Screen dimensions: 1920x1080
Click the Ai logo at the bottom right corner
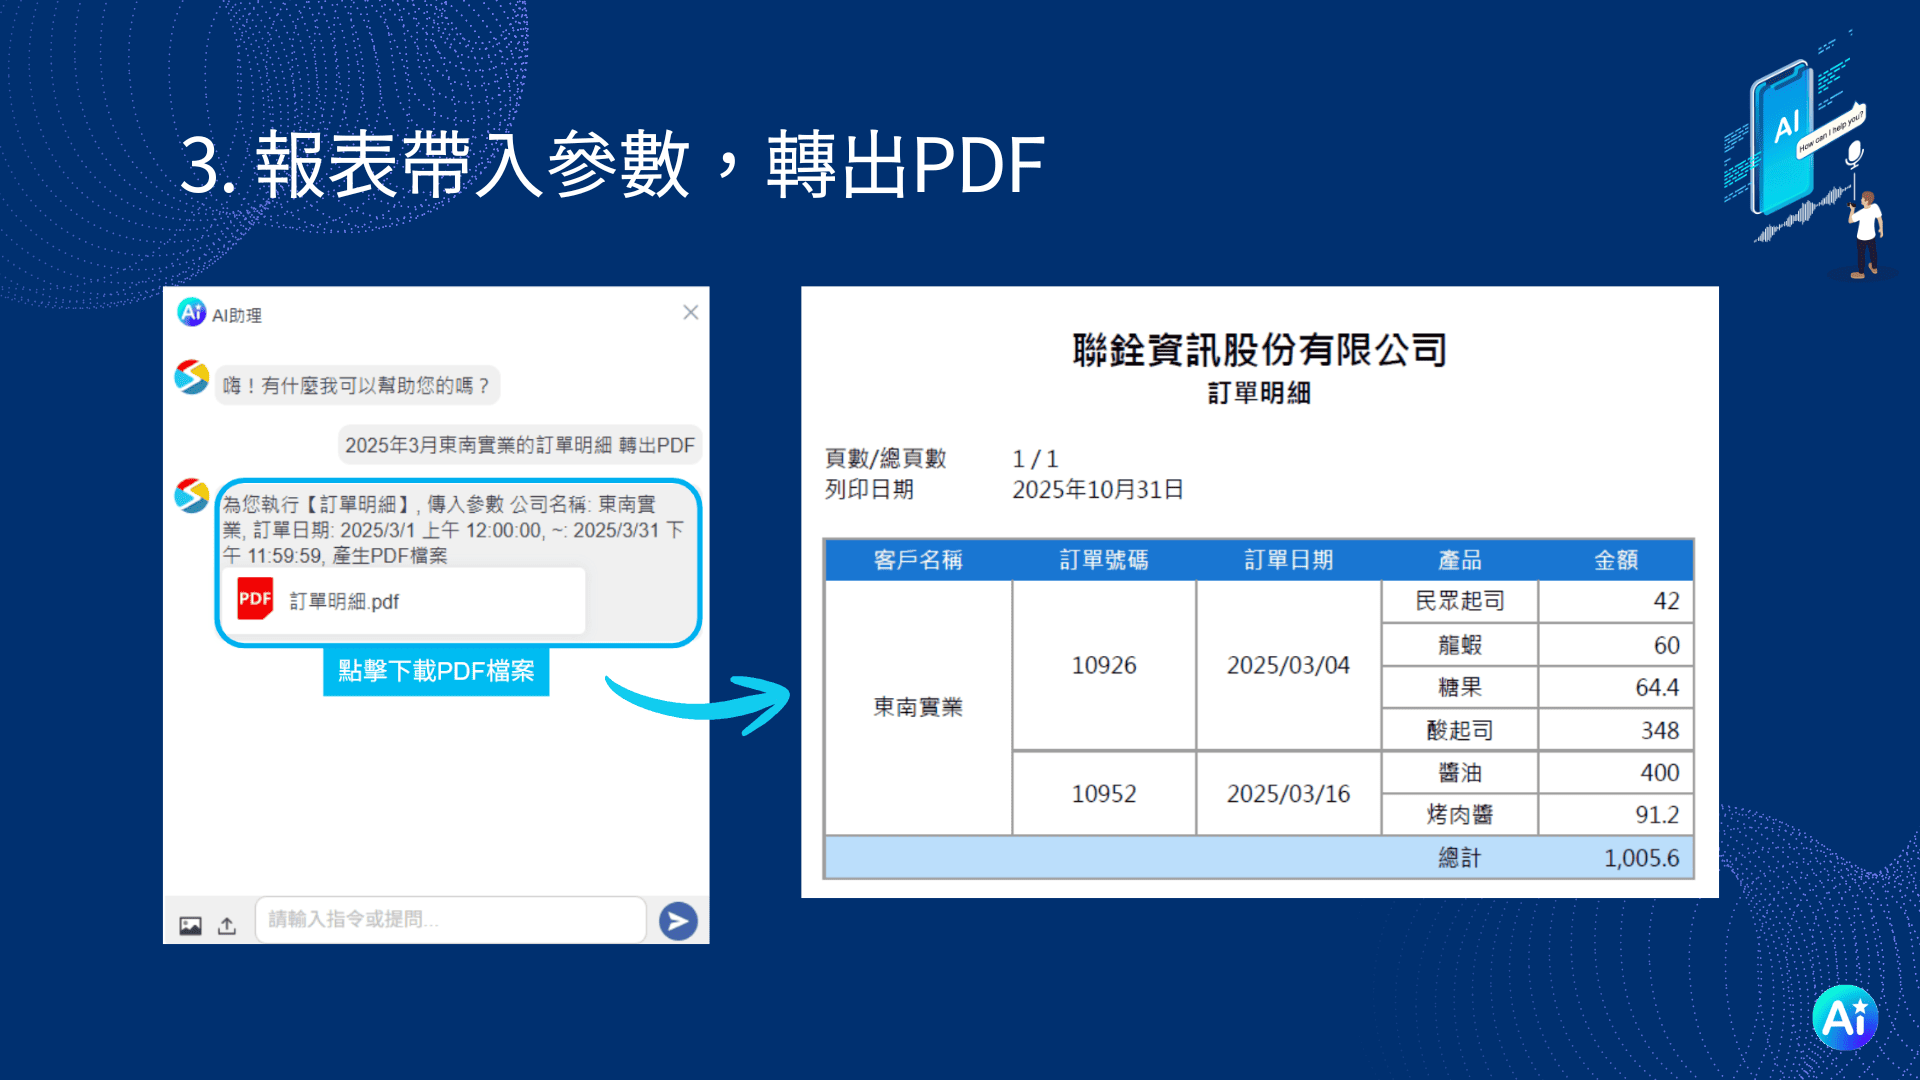[x=1846, y=1016]
